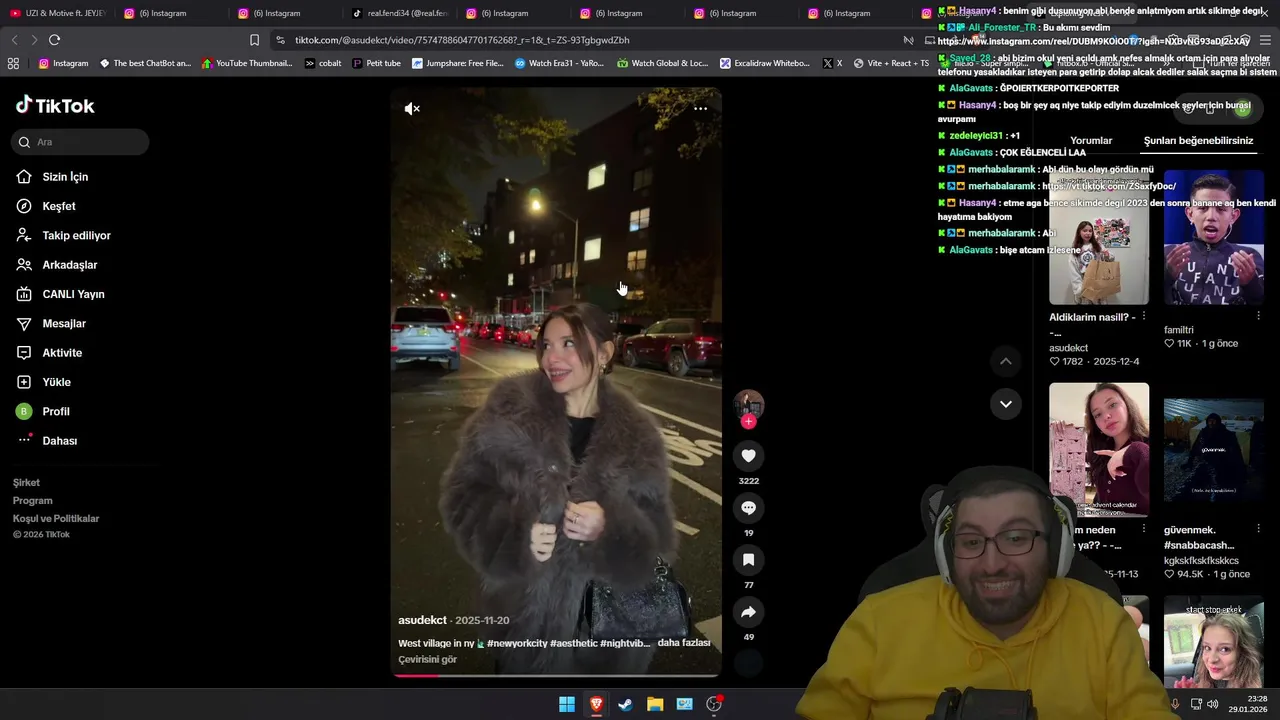Expand Program footer section
The width and height of the screenshot is (1280, 720).
[32, 501]
